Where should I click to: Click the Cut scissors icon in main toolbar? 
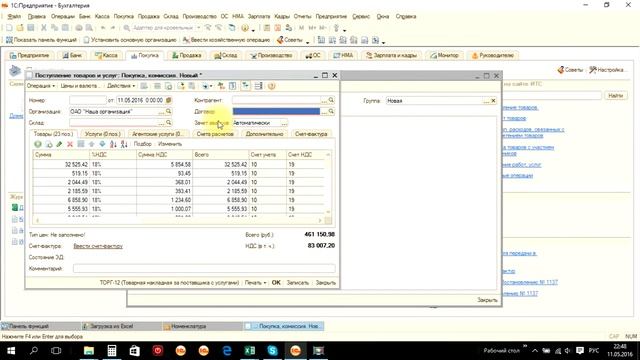tap(44, 28)
